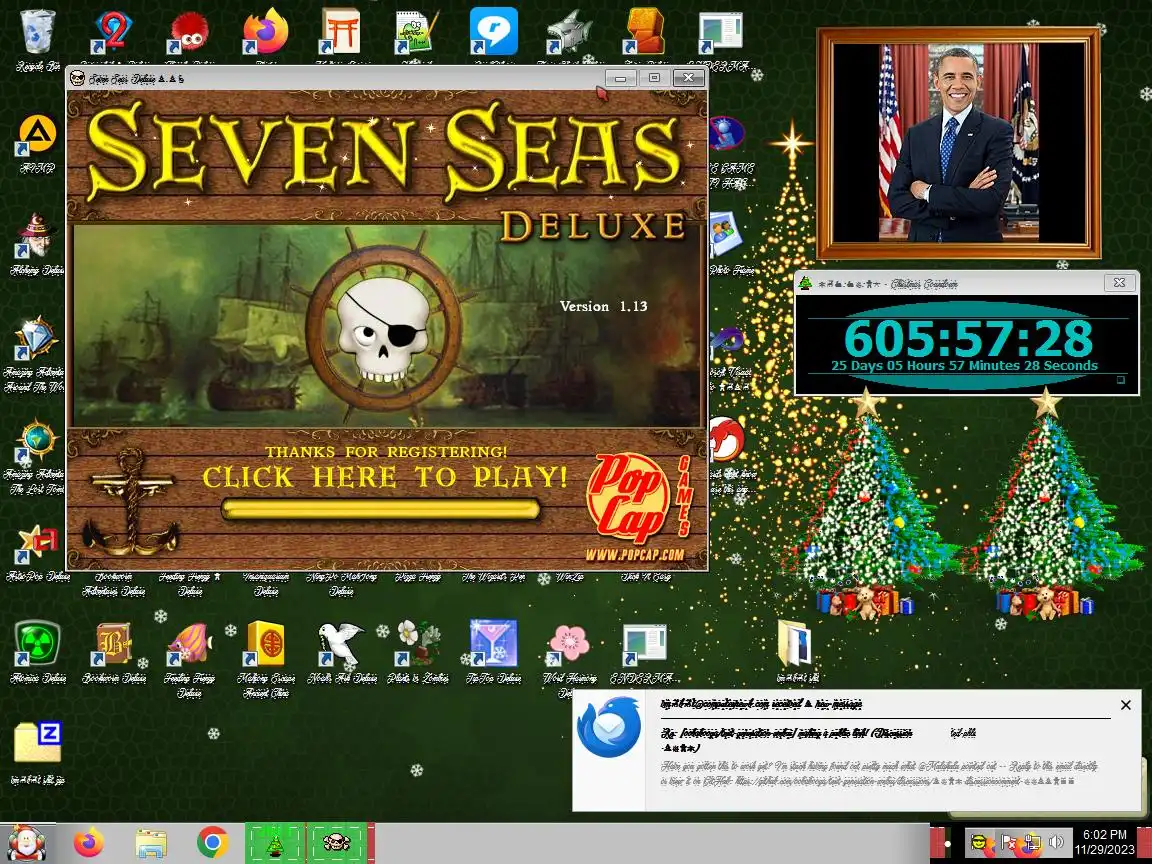Click the Thunderbird logo in the notification
The image size is (1152, 864).
609,727
